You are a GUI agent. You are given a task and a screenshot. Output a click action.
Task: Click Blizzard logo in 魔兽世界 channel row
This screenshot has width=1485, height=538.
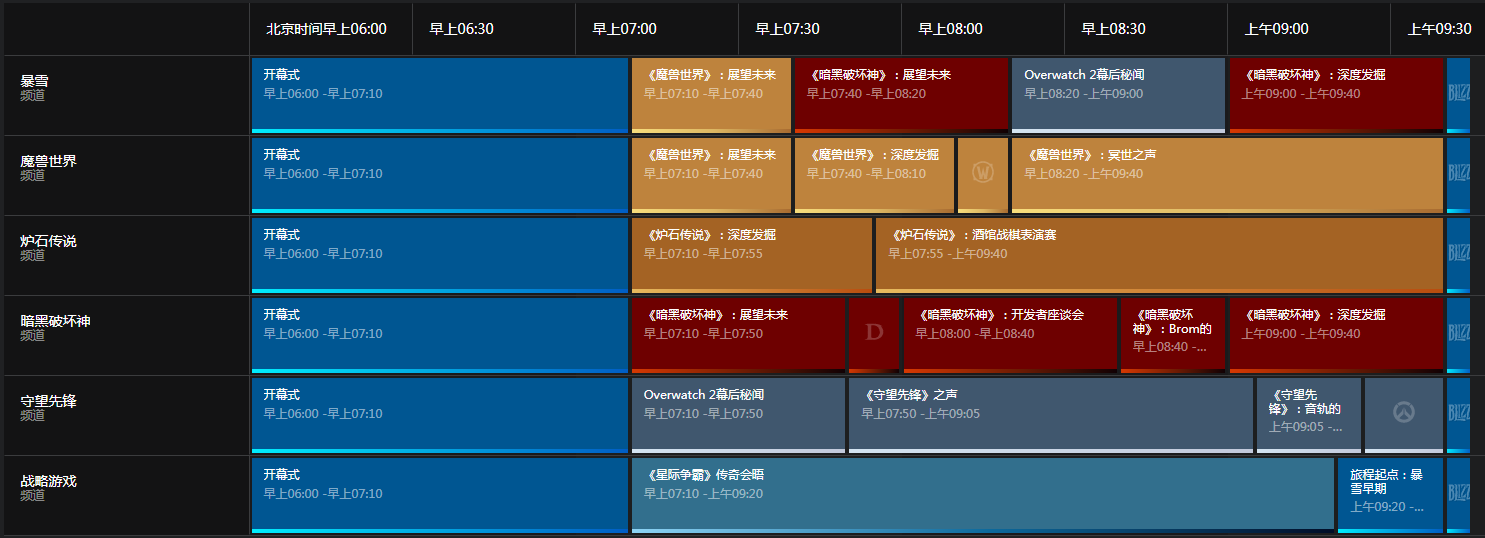click(1458, 174)
